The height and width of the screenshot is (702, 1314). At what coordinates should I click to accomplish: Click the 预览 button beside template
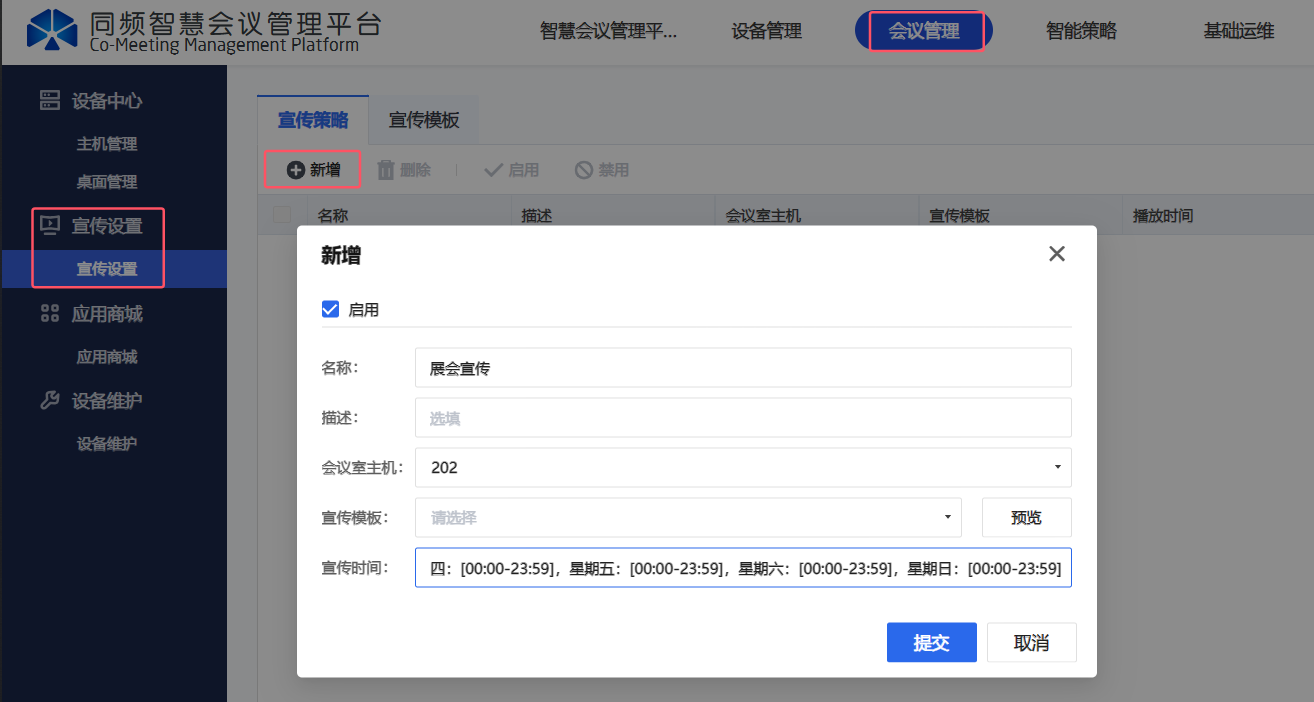point(1026,518)
